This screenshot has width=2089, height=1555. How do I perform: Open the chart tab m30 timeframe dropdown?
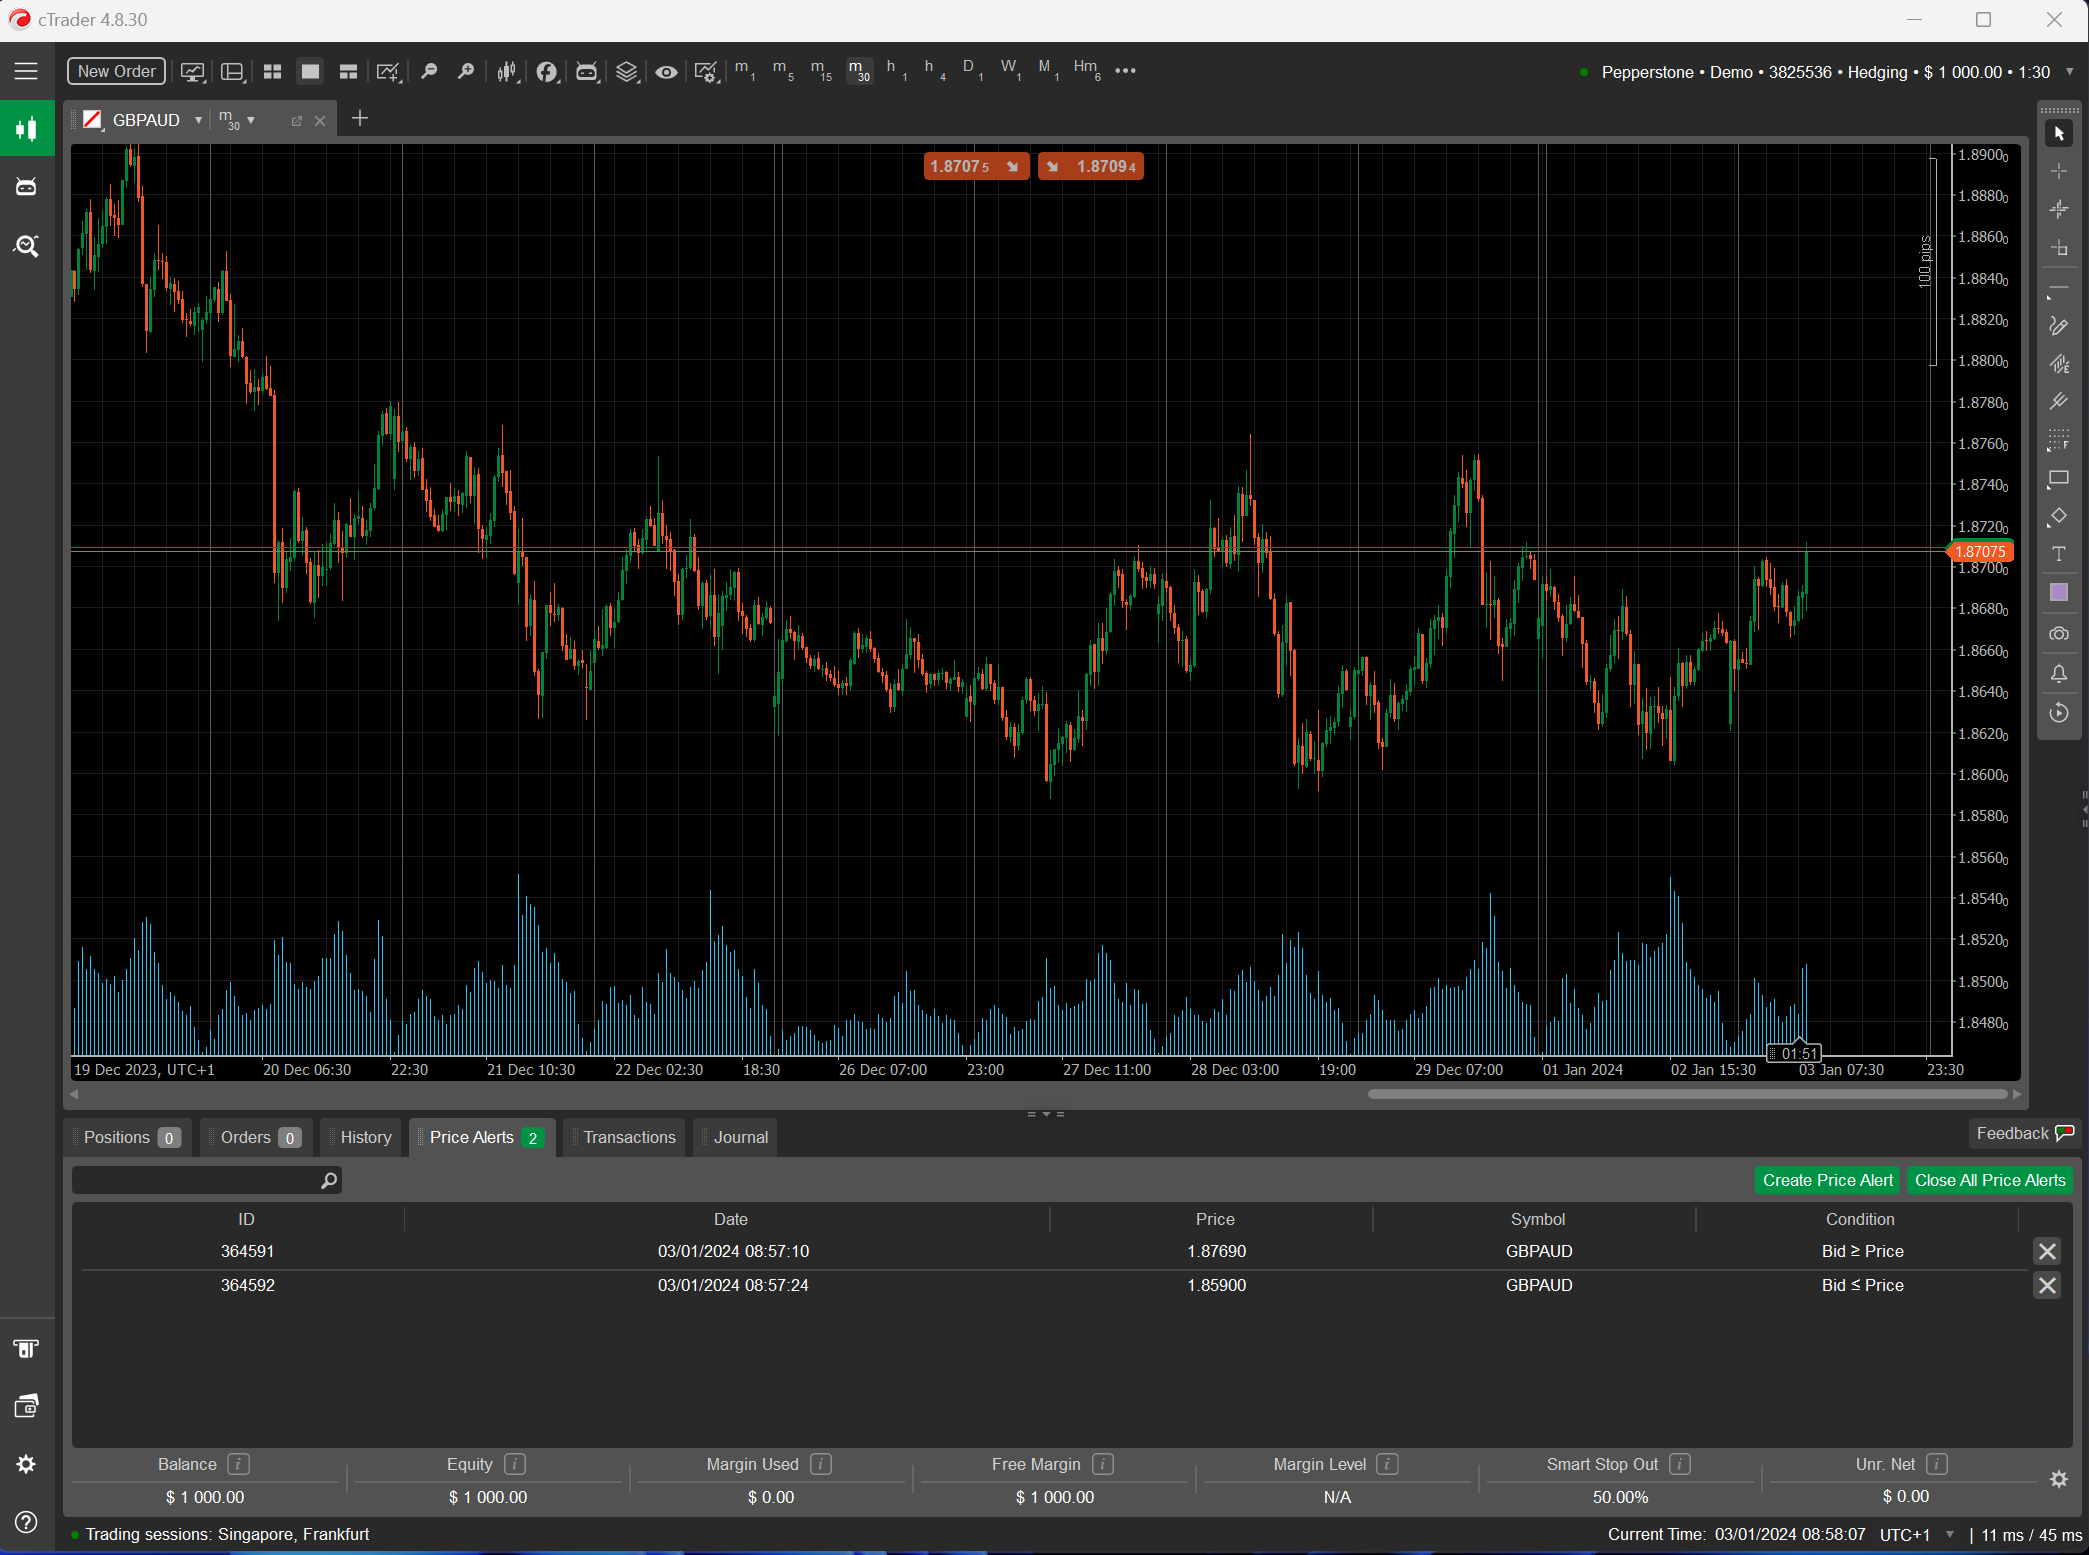251,120
